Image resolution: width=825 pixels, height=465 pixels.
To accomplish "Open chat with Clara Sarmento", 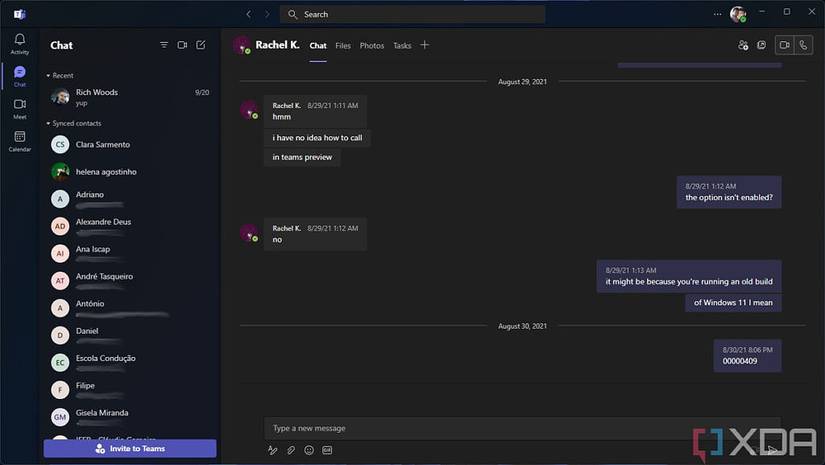I will [x=130, y=145].
